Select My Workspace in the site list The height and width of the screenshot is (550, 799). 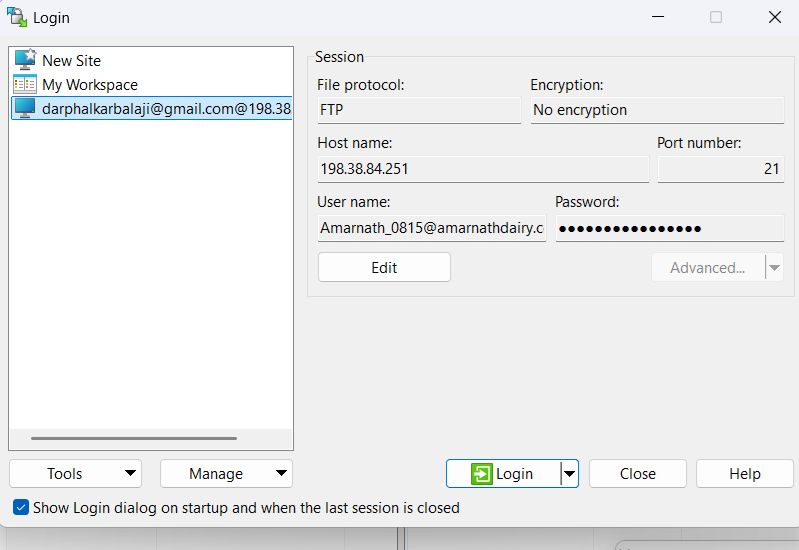90,85
